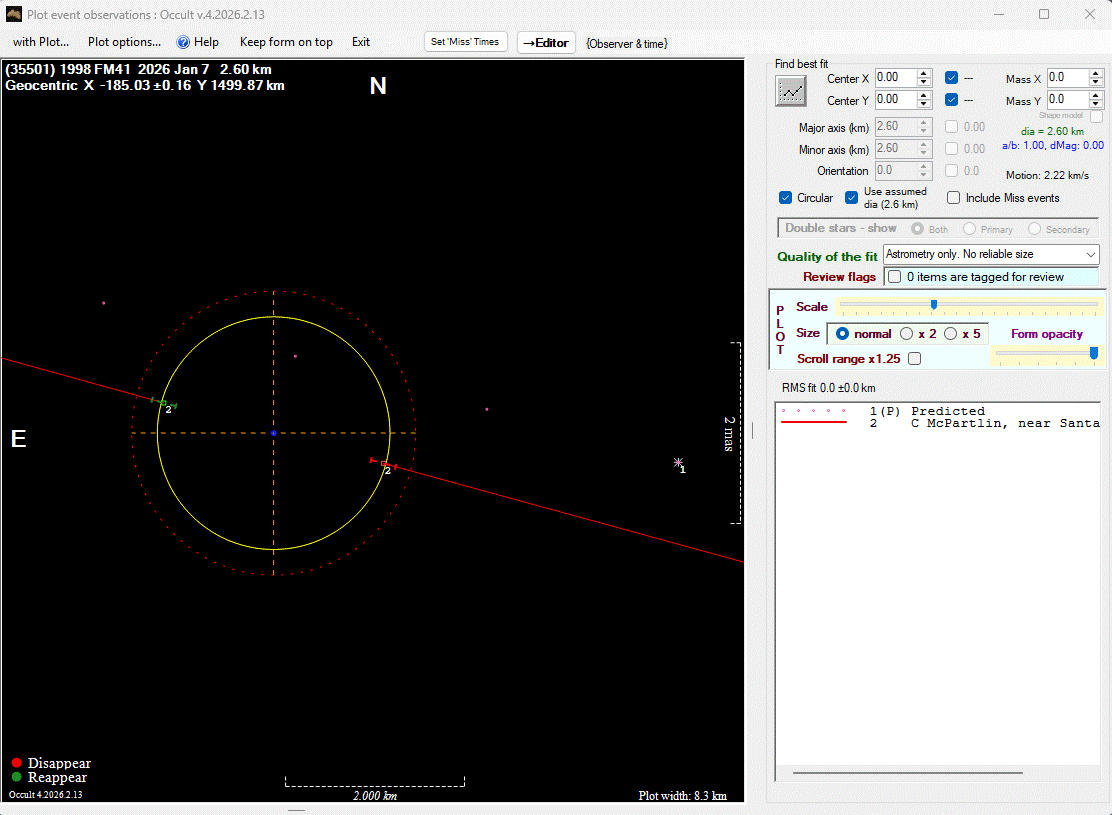Click the Set 'Miss' Times button
This screenshot has width=1112, height=815.
pyautogui.click(x=465, y=42)
